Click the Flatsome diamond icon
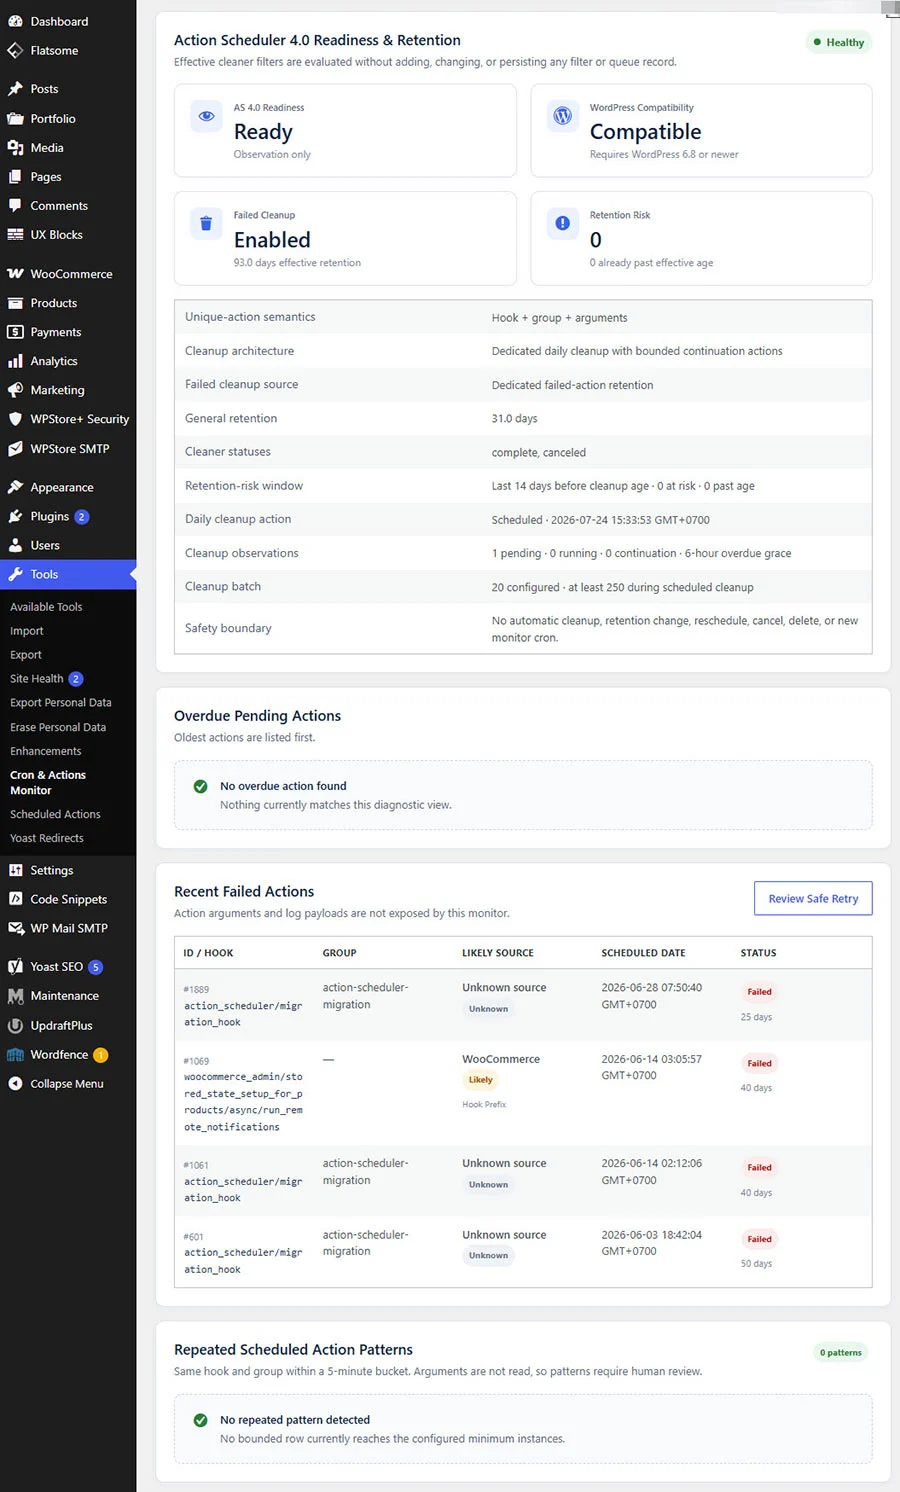The height and width of the screenshot is (1492, 900). [x=15, y=50]
